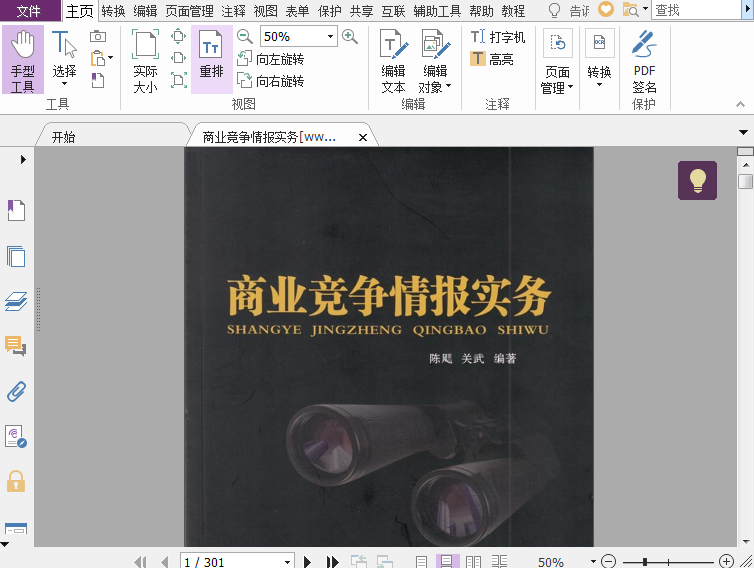Select the Hand tool (手型工具)

tap(23, 60)
